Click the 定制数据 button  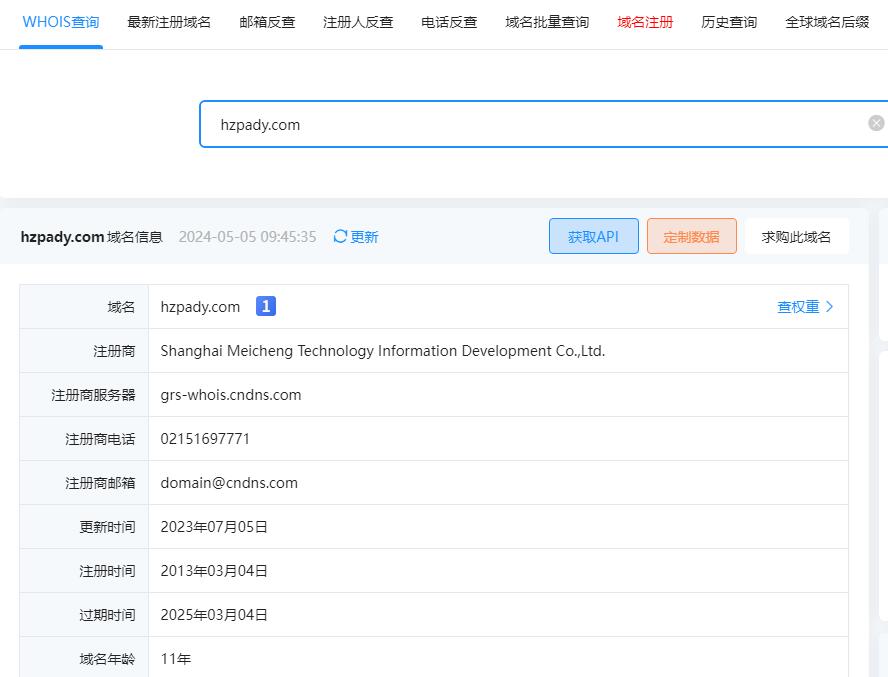click(x=691, y=237)
